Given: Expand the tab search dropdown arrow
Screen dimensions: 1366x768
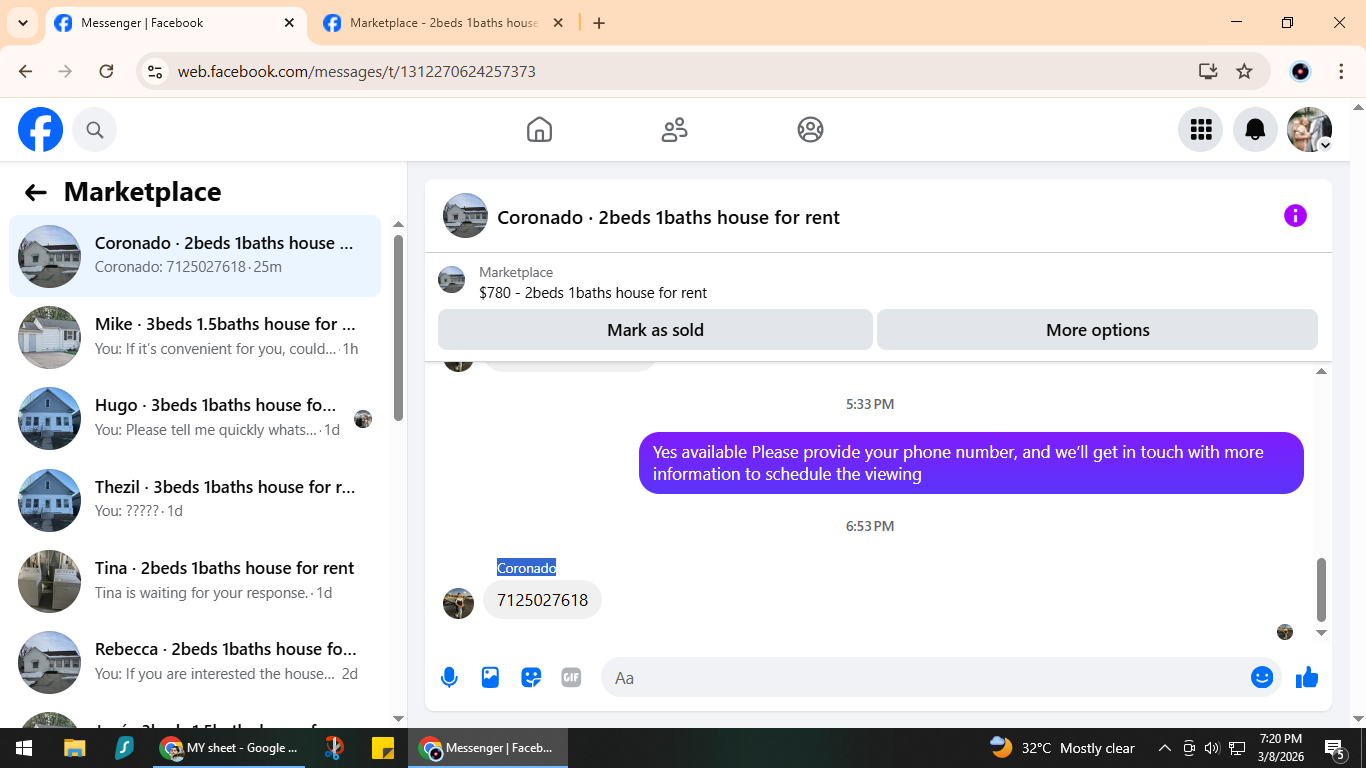Looking at the screenshot, I should [x=23, y=23].
